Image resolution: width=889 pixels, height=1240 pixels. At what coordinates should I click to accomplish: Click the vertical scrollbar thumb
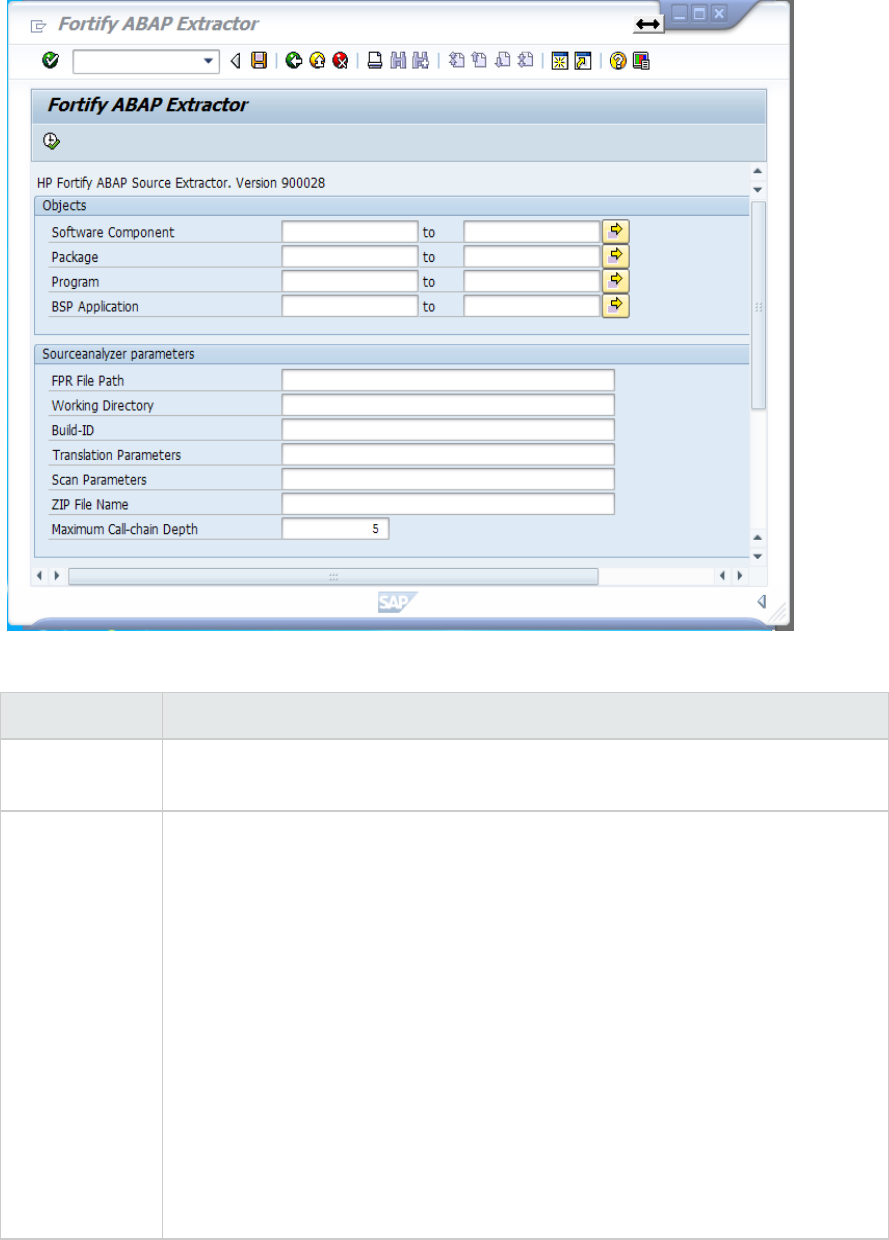(758, 306)
